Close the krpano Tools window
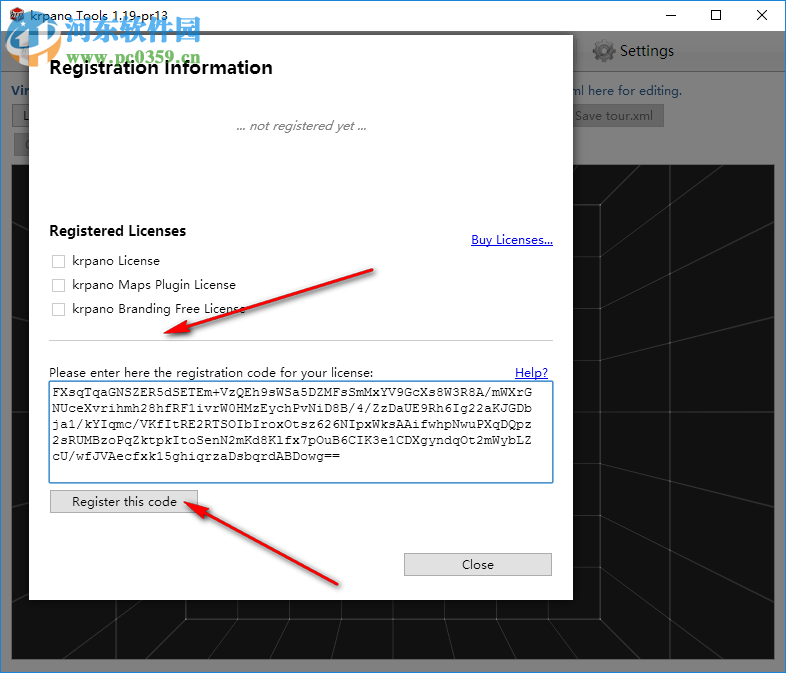 point(761,16)
